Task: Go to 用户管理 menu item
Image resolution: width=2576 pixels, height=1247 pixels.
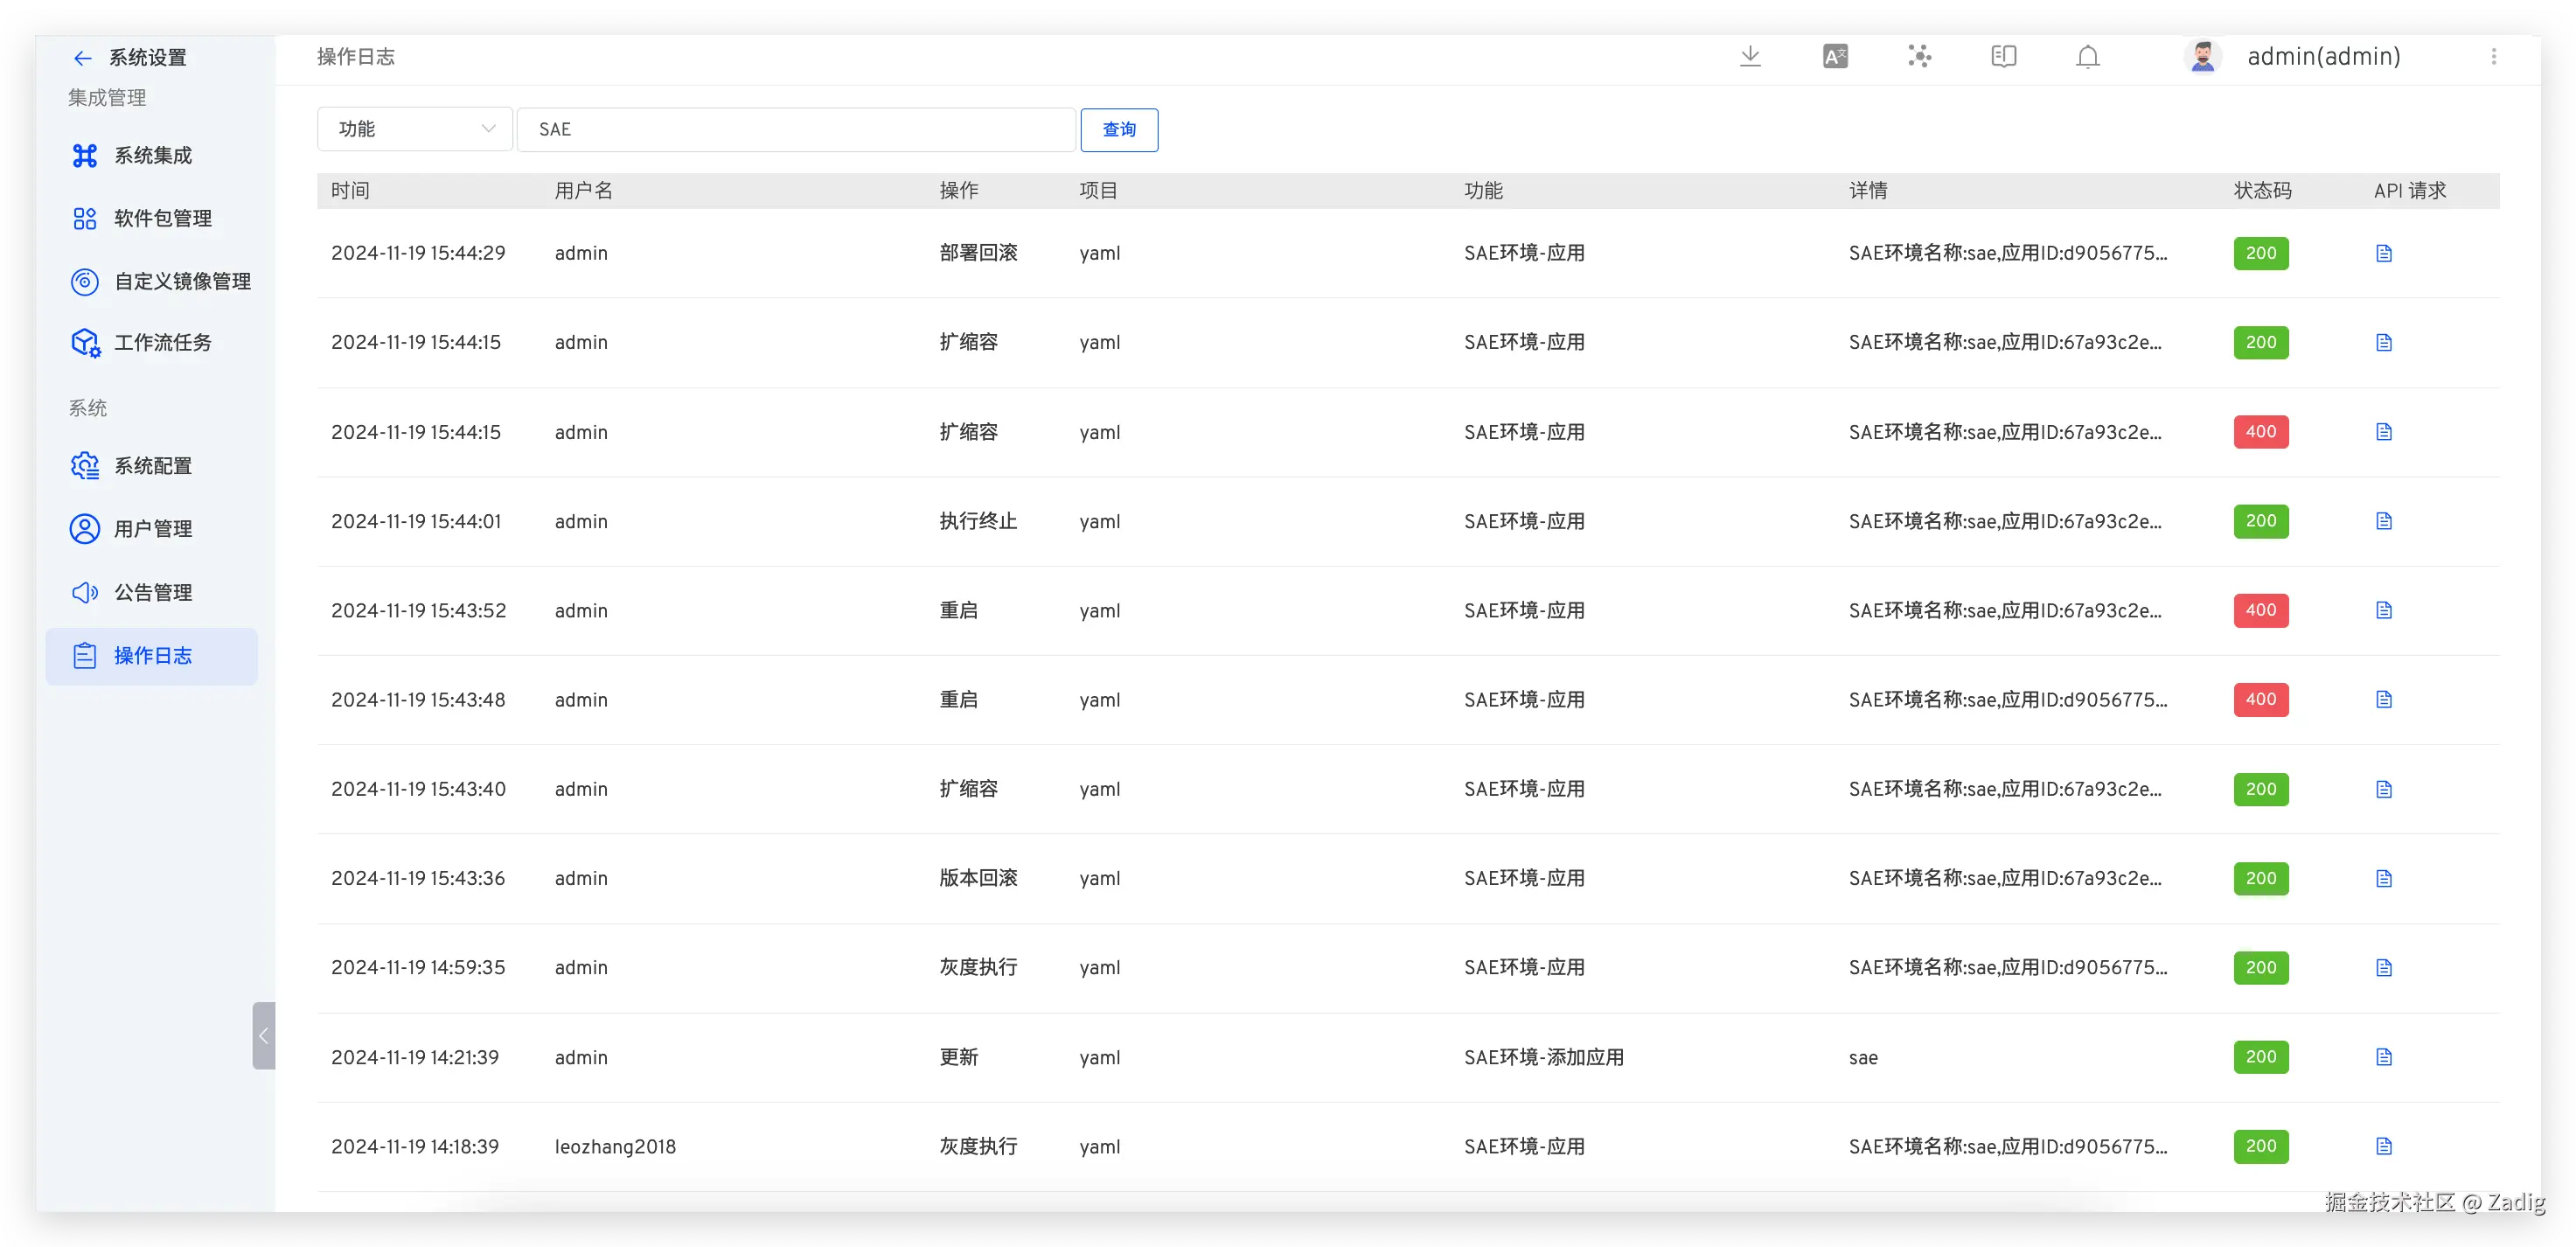Action: coord(152,529)
